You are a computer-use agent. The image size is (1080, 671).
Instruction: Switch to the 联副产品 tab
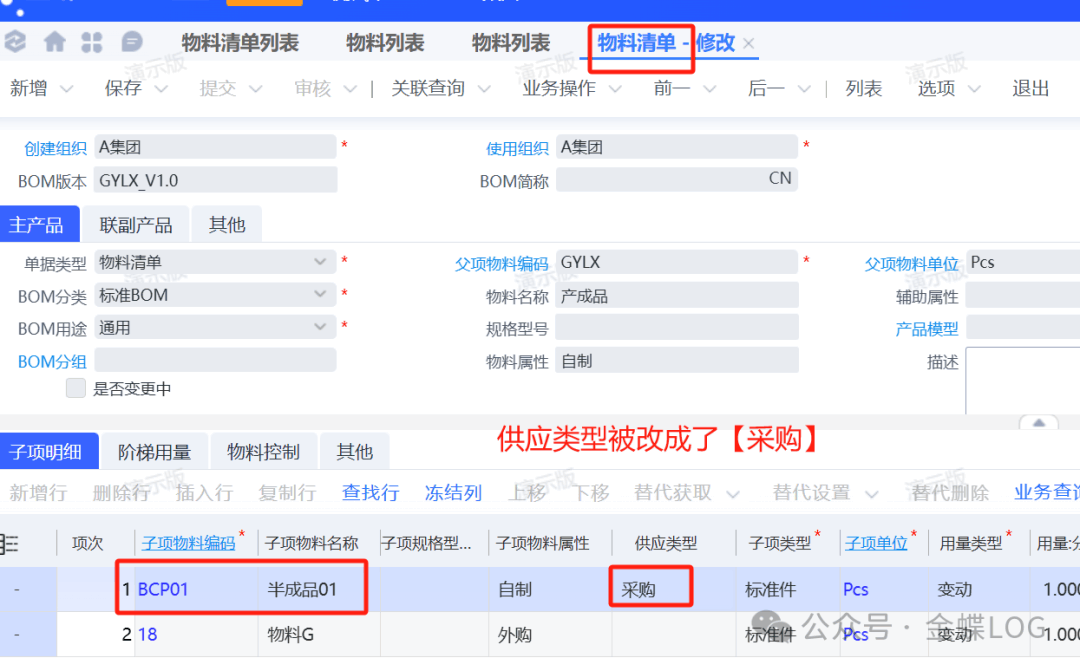[x=136, y=225]
